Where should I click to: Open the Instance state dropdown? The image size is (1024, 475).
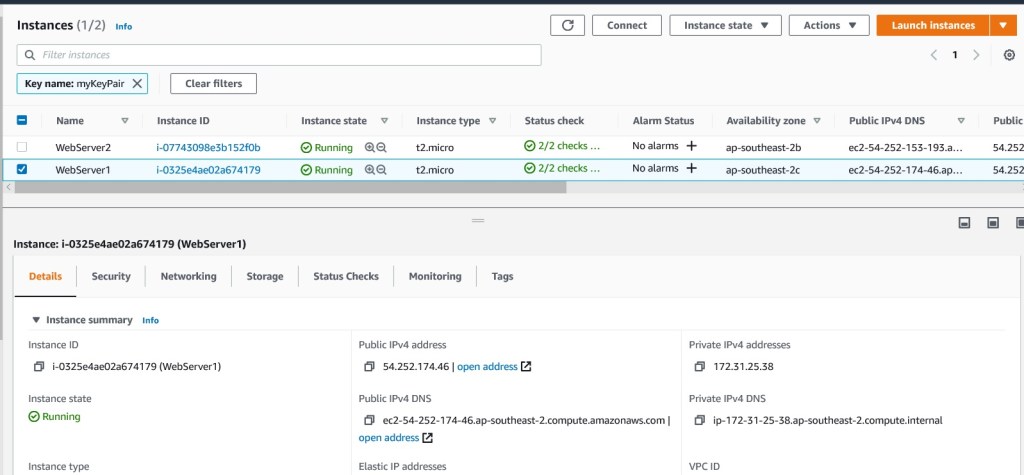[725, 26]
